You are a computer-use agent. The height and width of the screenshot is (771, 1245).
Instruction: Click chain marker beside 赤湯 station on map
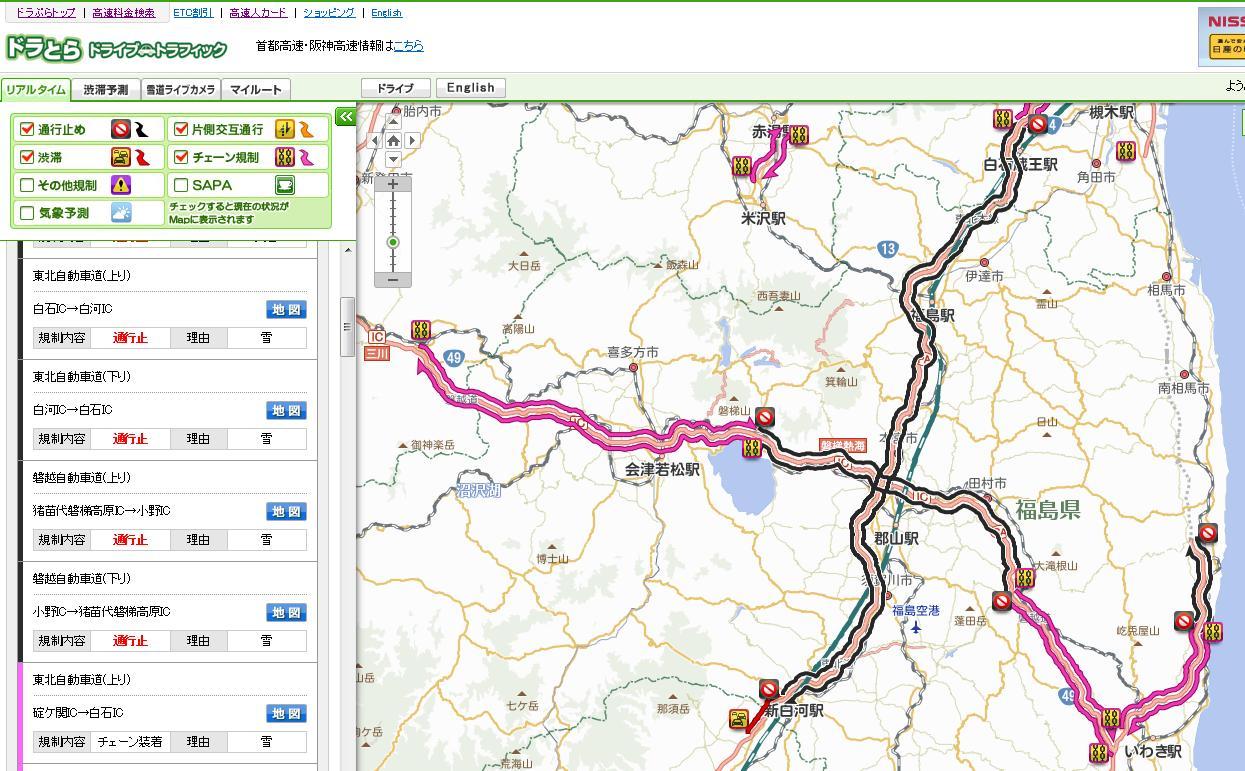point(799,135)
